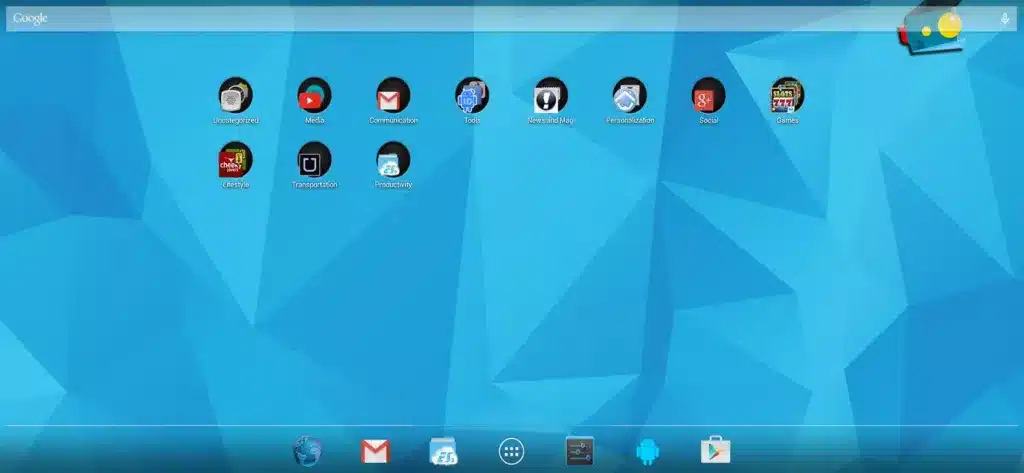Open the Transportation folder

click(x=314, y=160)
